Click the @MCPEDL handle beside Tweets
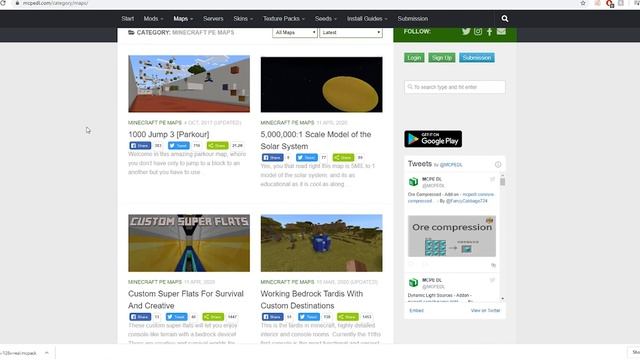Screen dimensions: 640x360 pyautogui.click(x=451, y=165)
